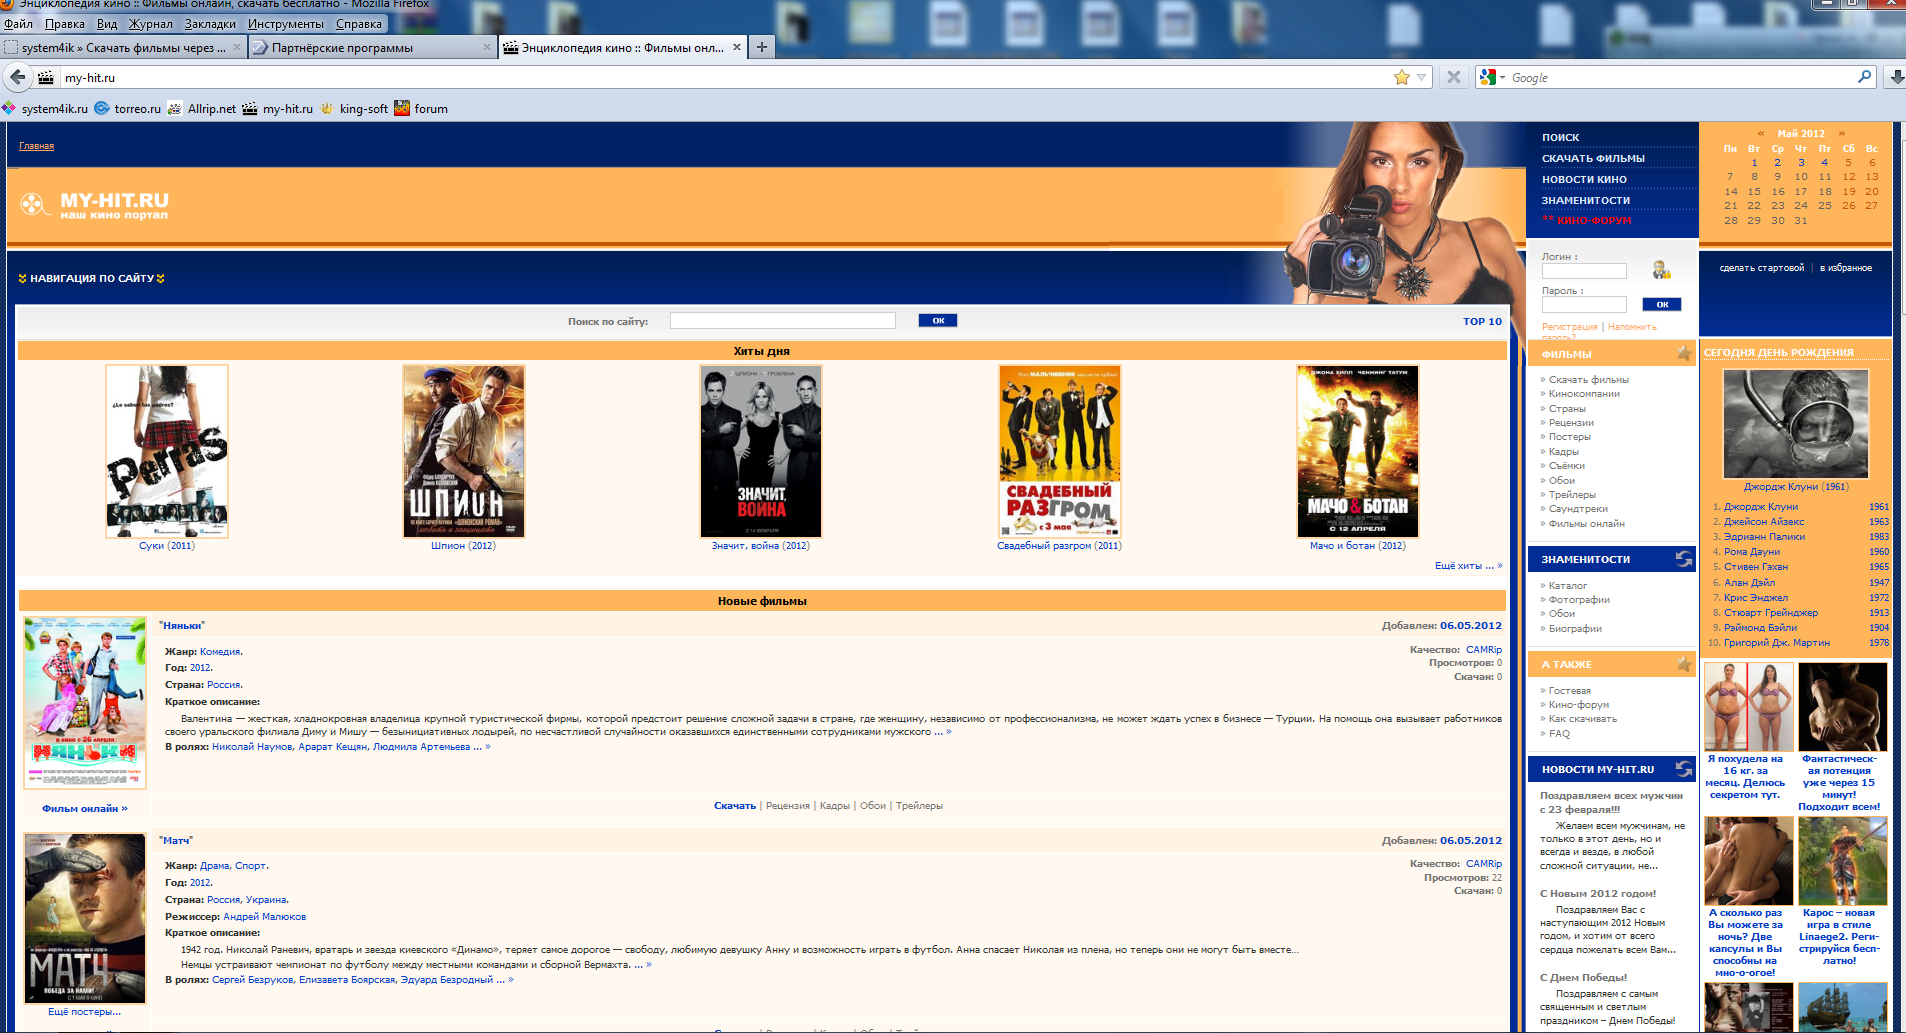Viewport: 1906px width, 1033px height.
Task: Open Мачо и ботан (2012) poster
Action: (1358, 452)
